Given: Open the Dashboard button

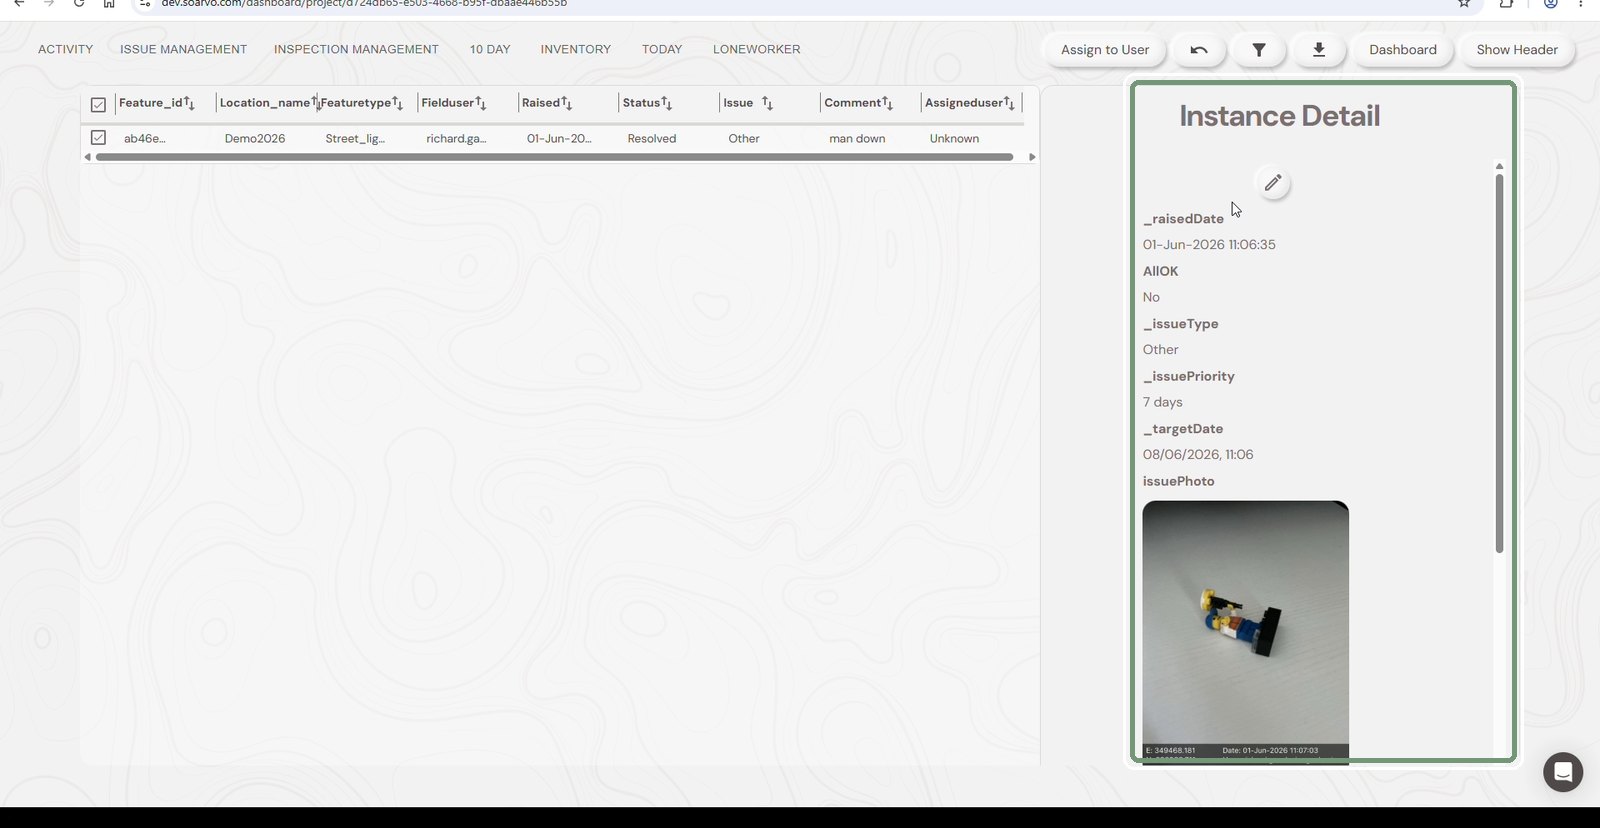Looking at the screenshot, I should [x=1403, y=50].
